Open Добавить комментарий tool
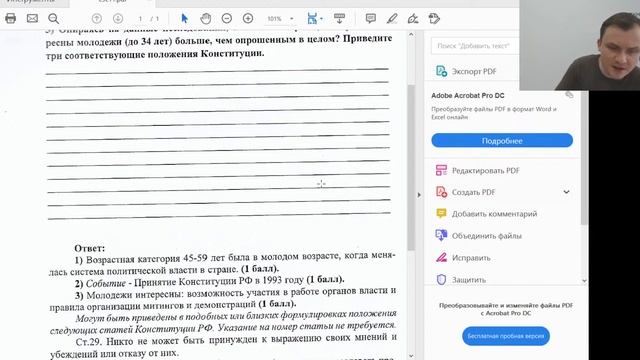Image resolution: width=640 pixels, height=360 pixels. click(494, 214)
